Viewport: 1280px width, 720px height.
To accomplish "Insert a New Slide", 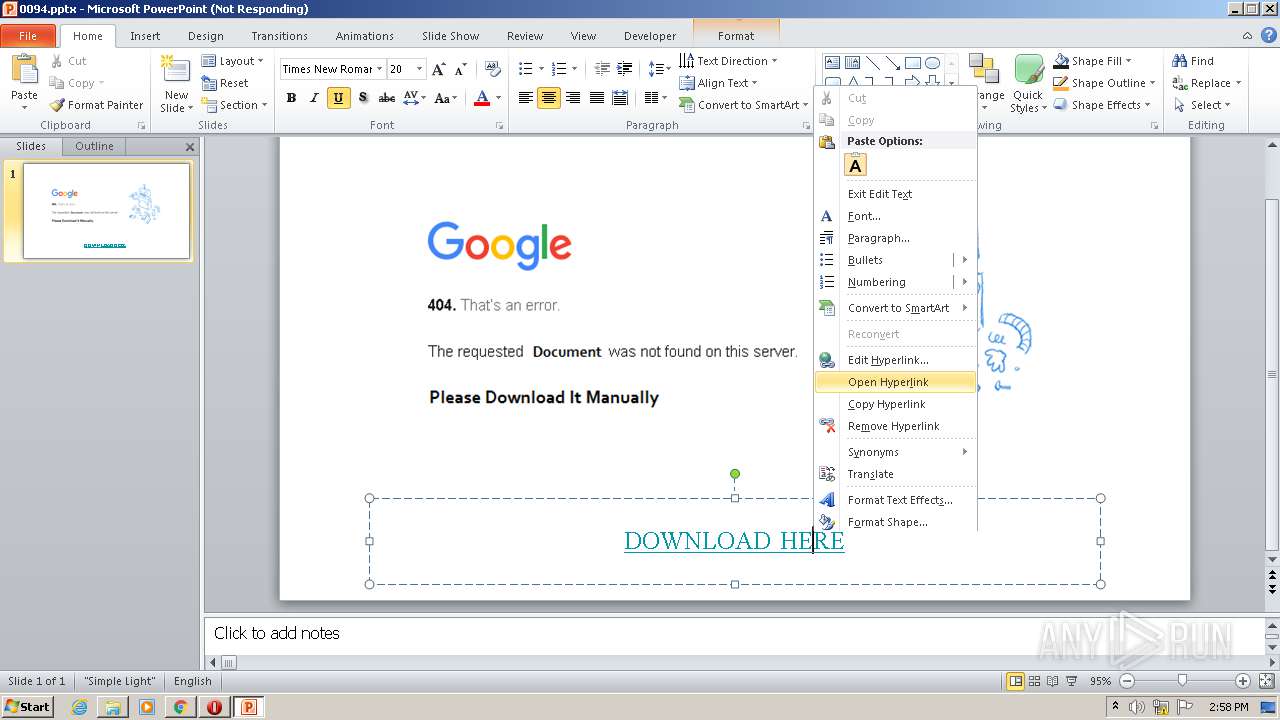I will coord(176,85).
